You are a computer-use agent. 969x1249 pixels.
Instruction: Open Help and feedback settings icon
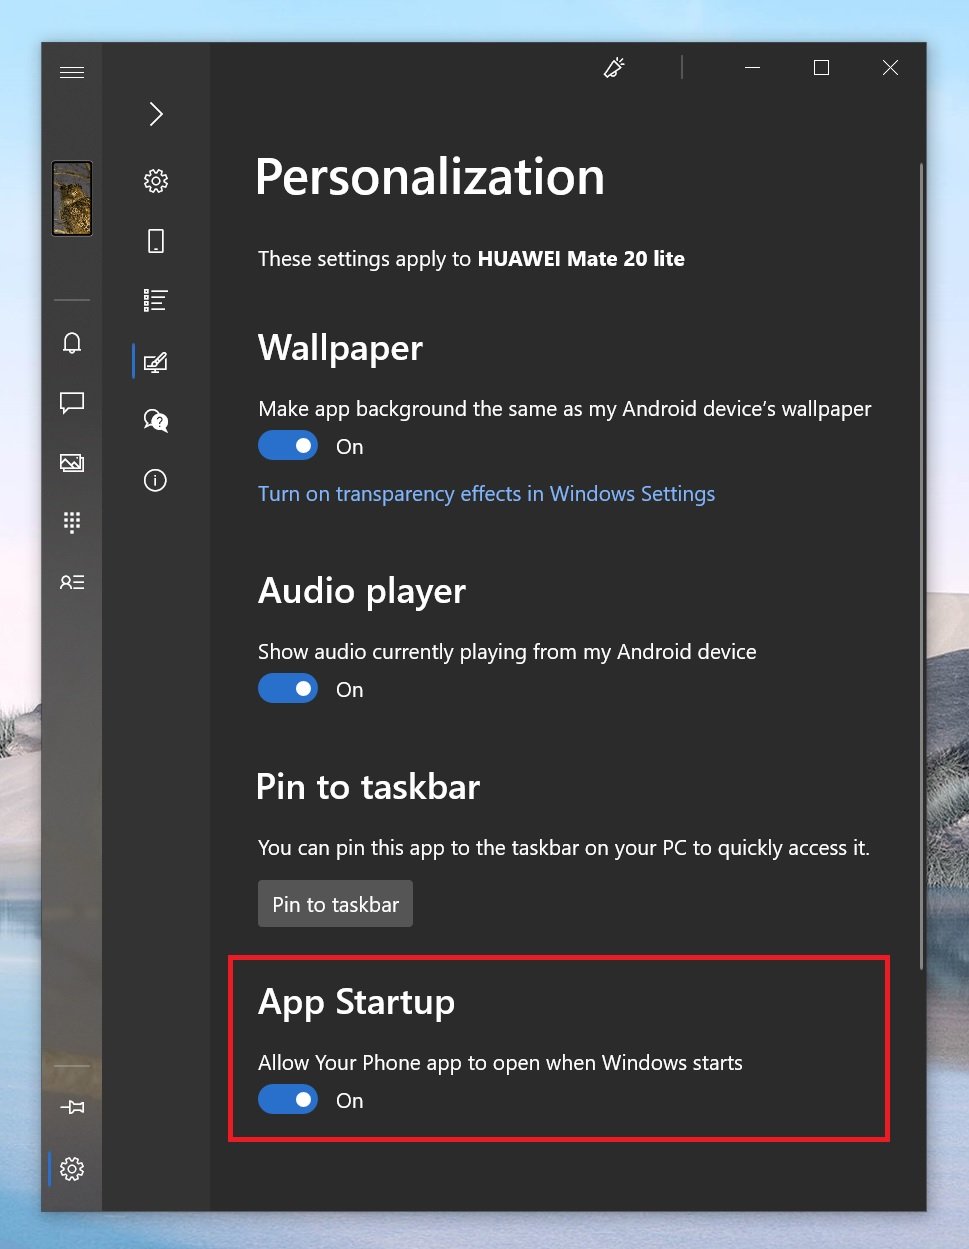pos(156,420)
